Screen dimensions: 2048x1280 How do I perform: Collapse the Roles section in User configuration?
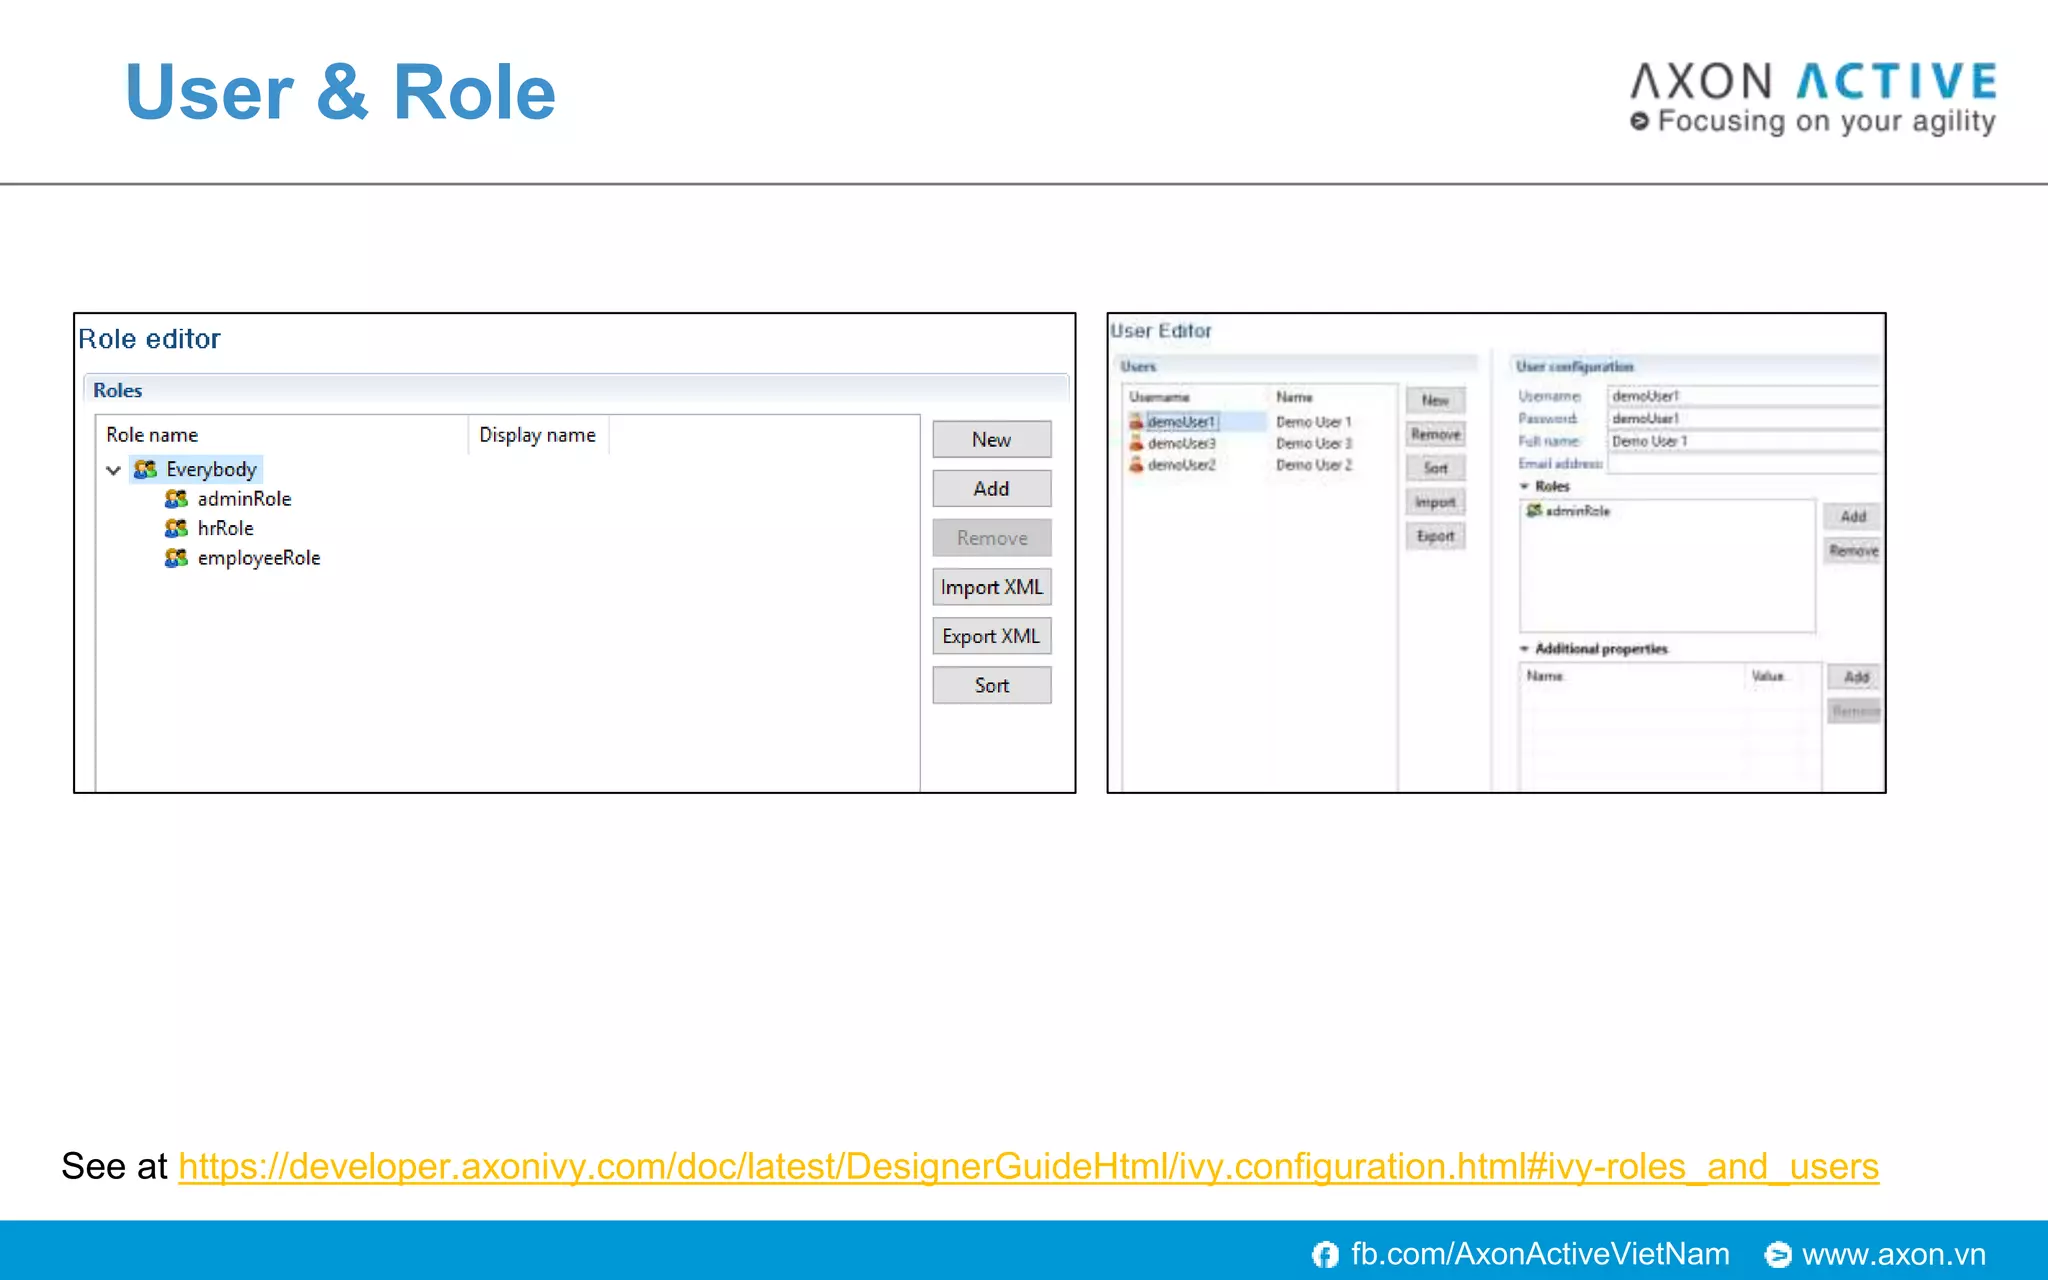pyautogui.click(x=1525, y=486)
